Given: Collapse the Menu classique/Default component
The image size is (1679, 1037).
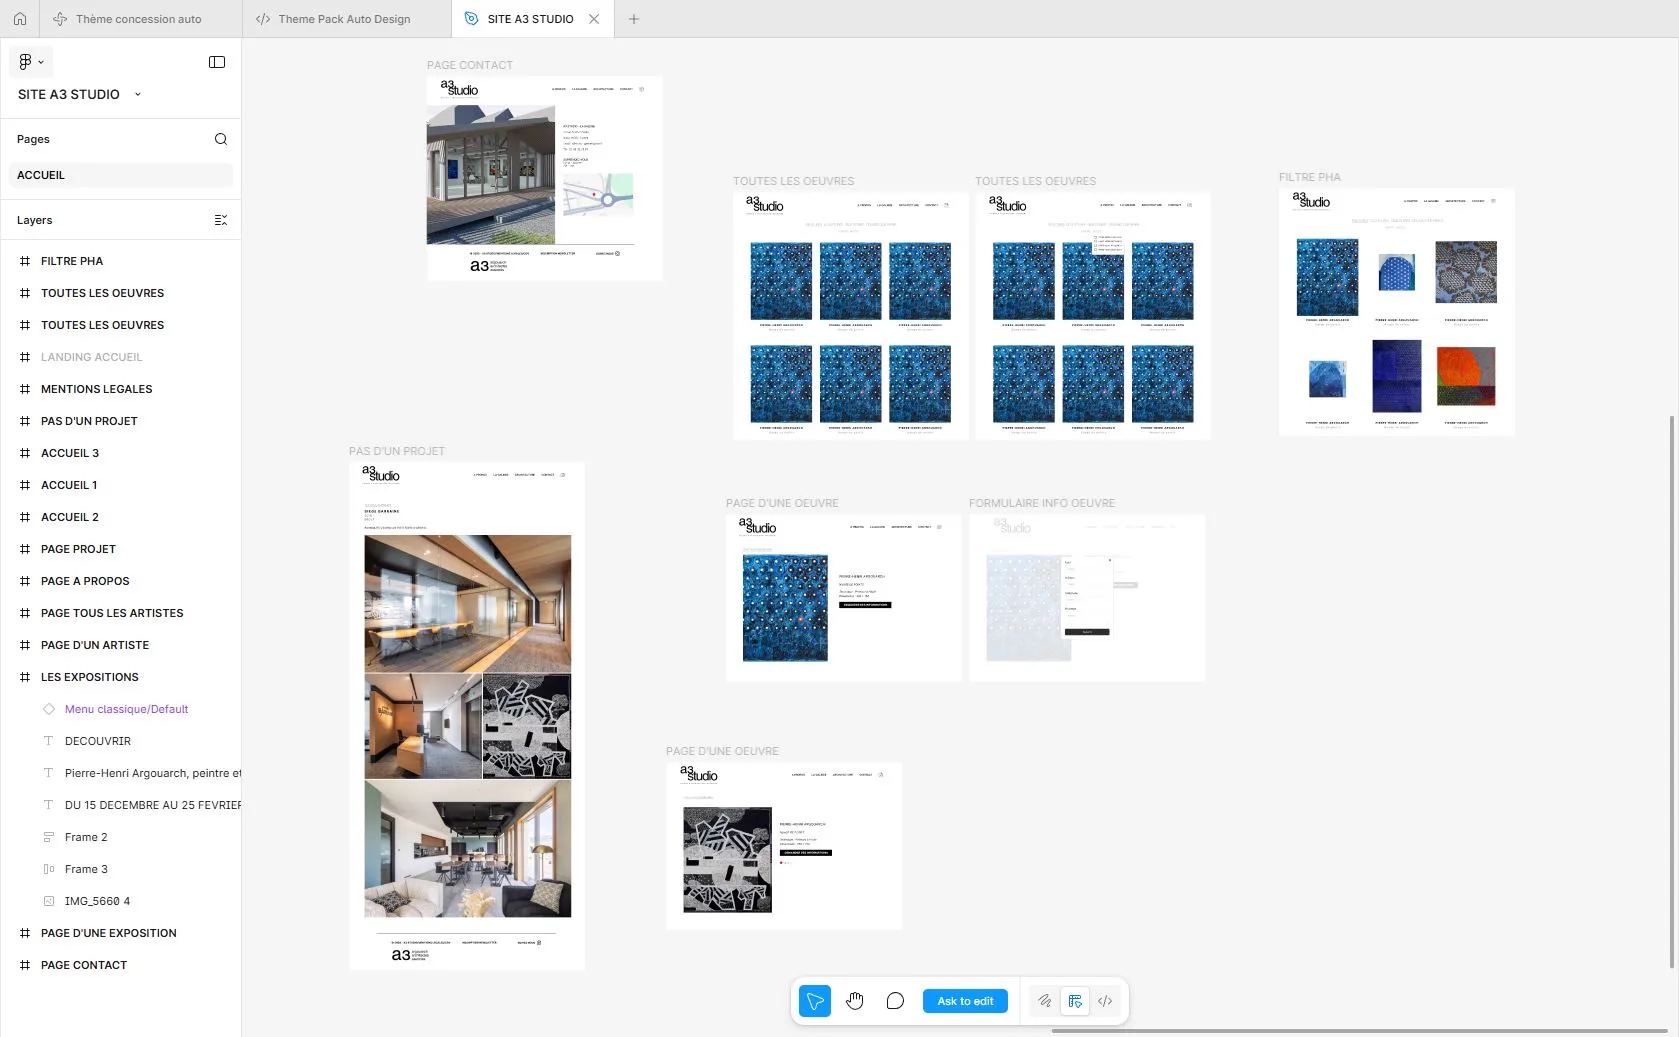Looking at the screenshot, I should point(32,709).
